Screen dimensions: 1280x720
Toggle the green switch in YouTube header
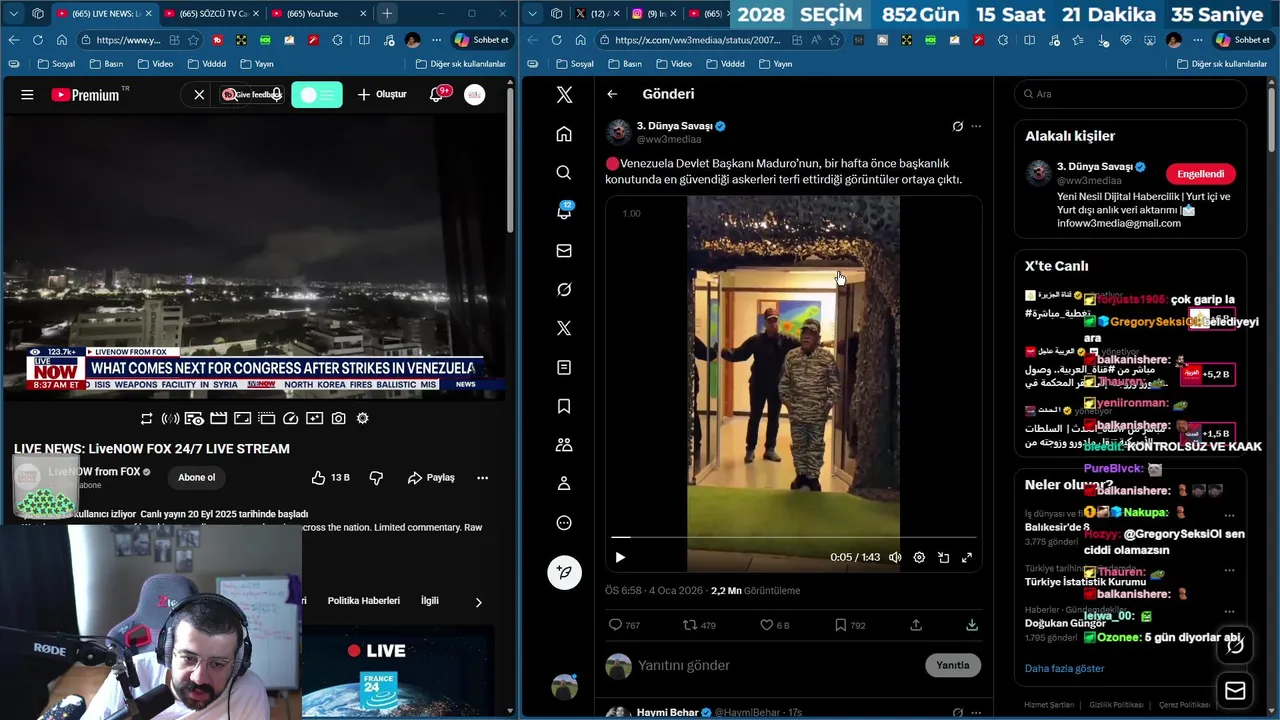[x=317, y=94]
